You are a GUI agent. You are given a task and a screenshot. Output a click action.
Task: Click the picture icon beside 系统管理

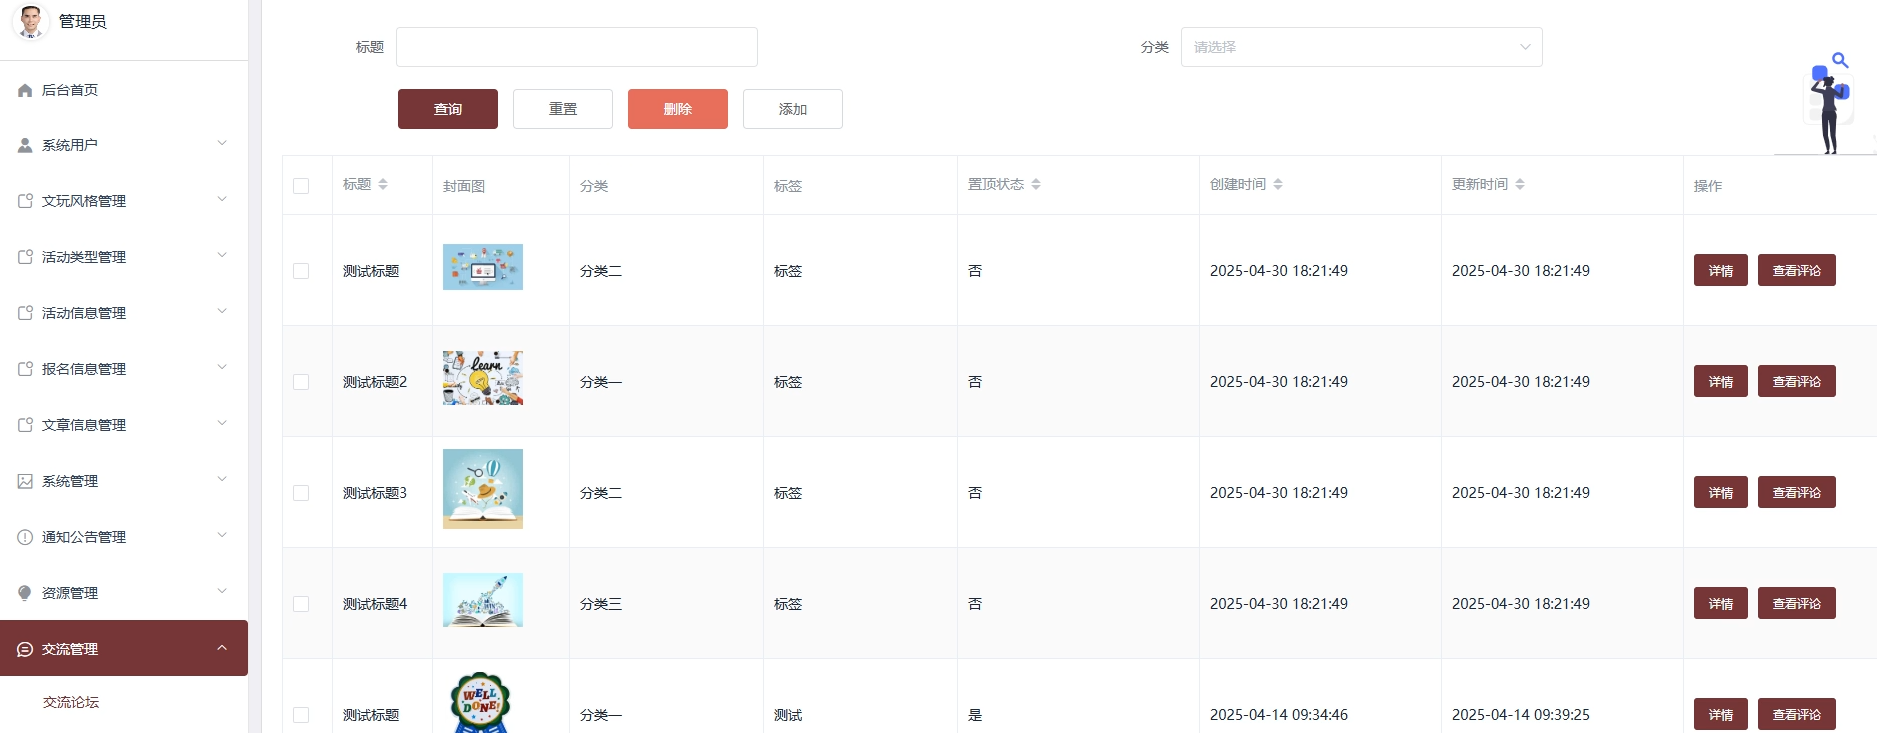coord(25,481)
